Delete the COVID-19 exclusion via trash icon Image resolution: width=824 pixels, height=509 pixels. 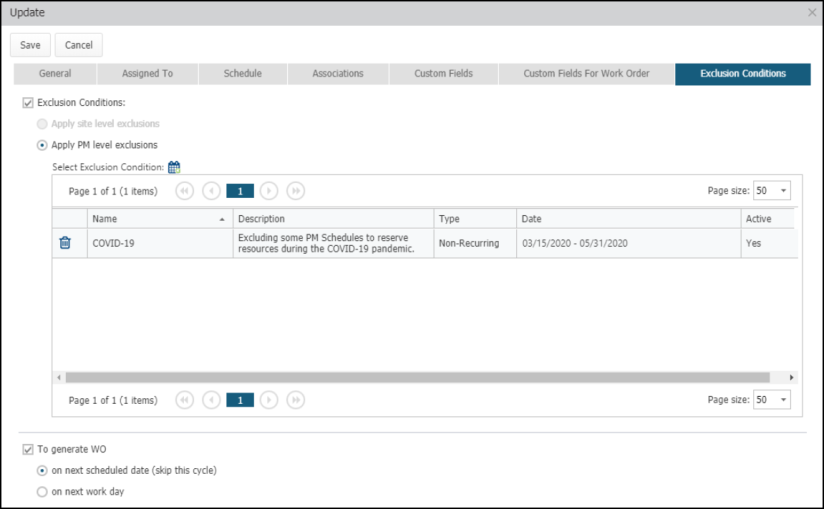(x=65, y=243)
